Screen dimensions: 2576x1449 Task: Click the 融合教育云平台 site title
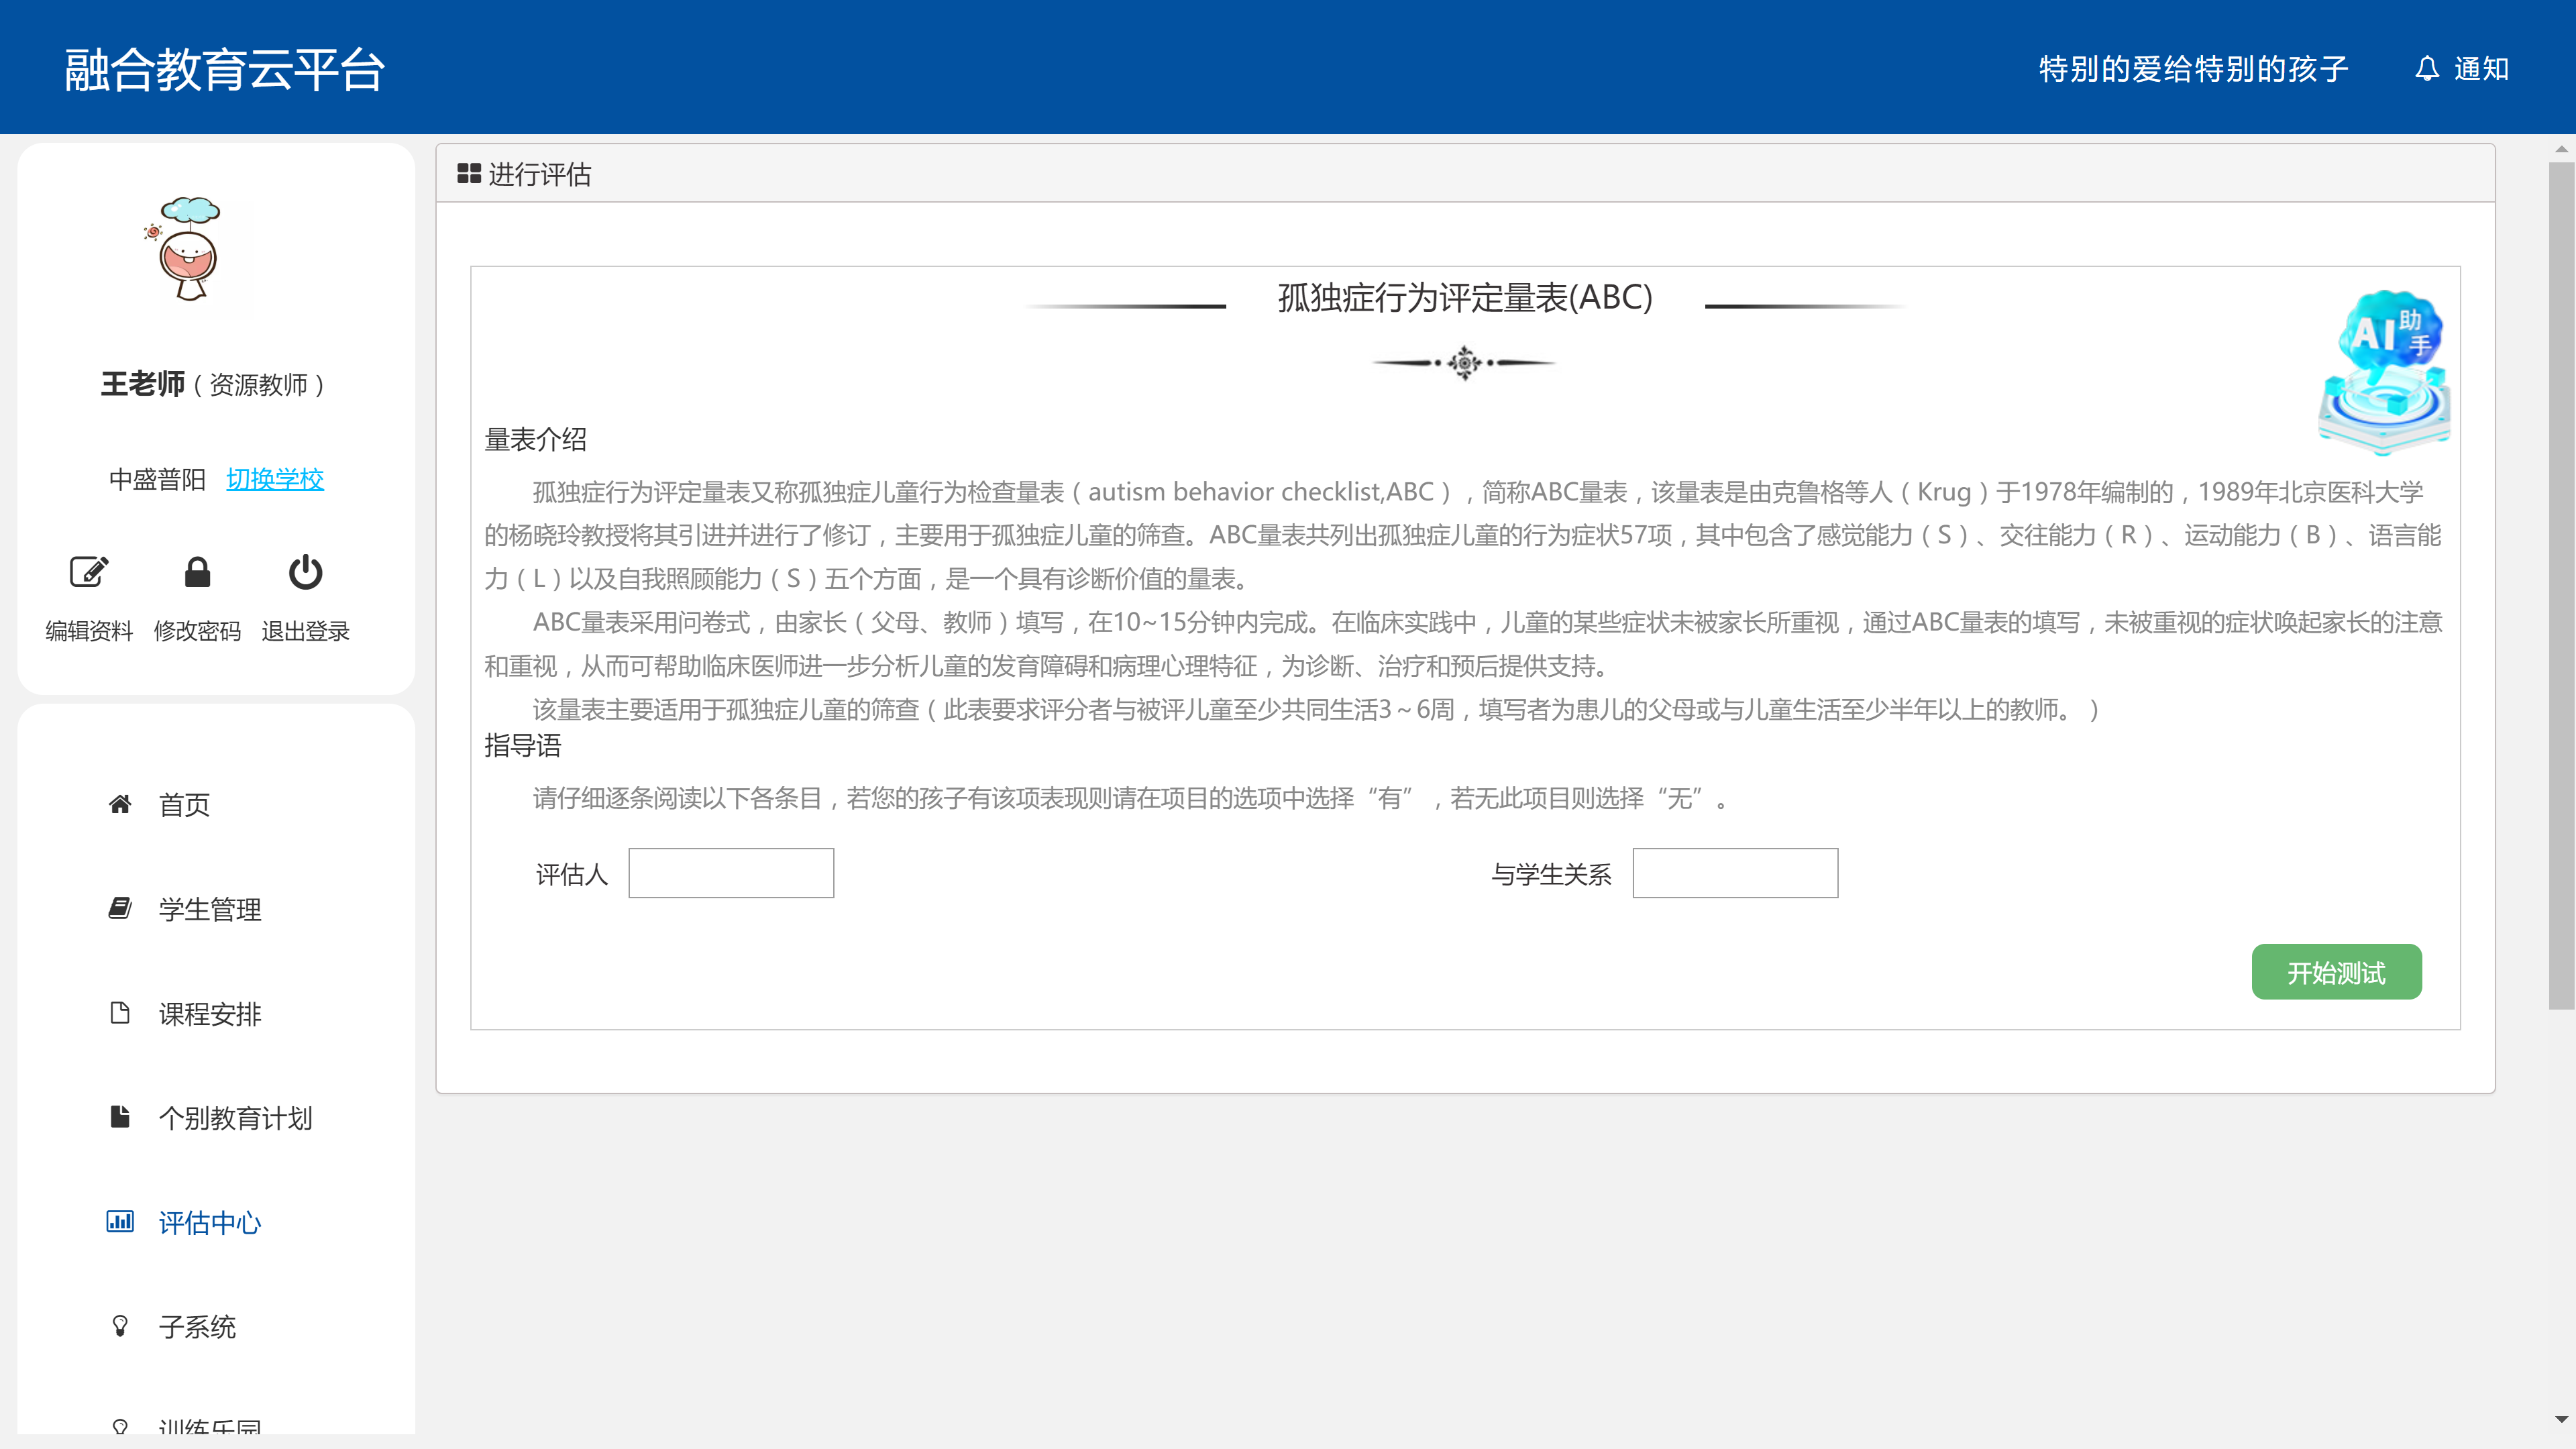225,69
